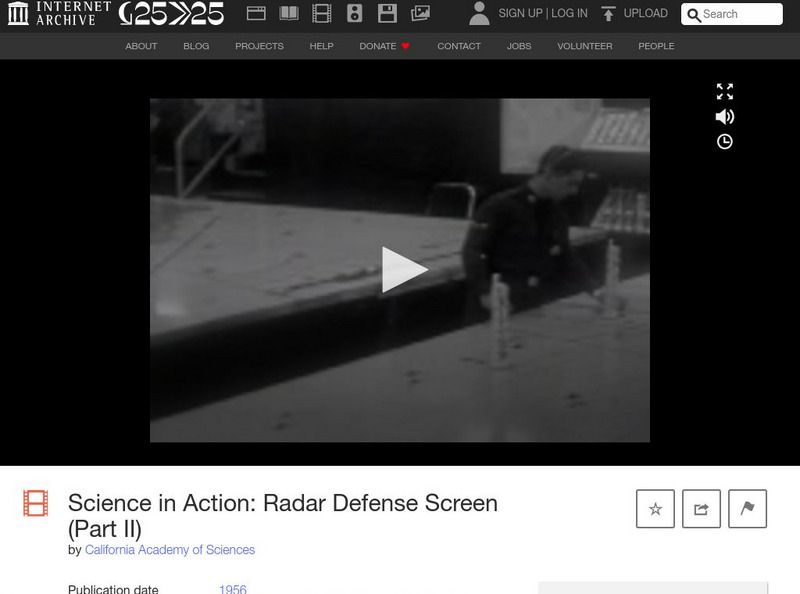800x594 pixels.
Task: Browse the images collection
Action: coord(418,13)
